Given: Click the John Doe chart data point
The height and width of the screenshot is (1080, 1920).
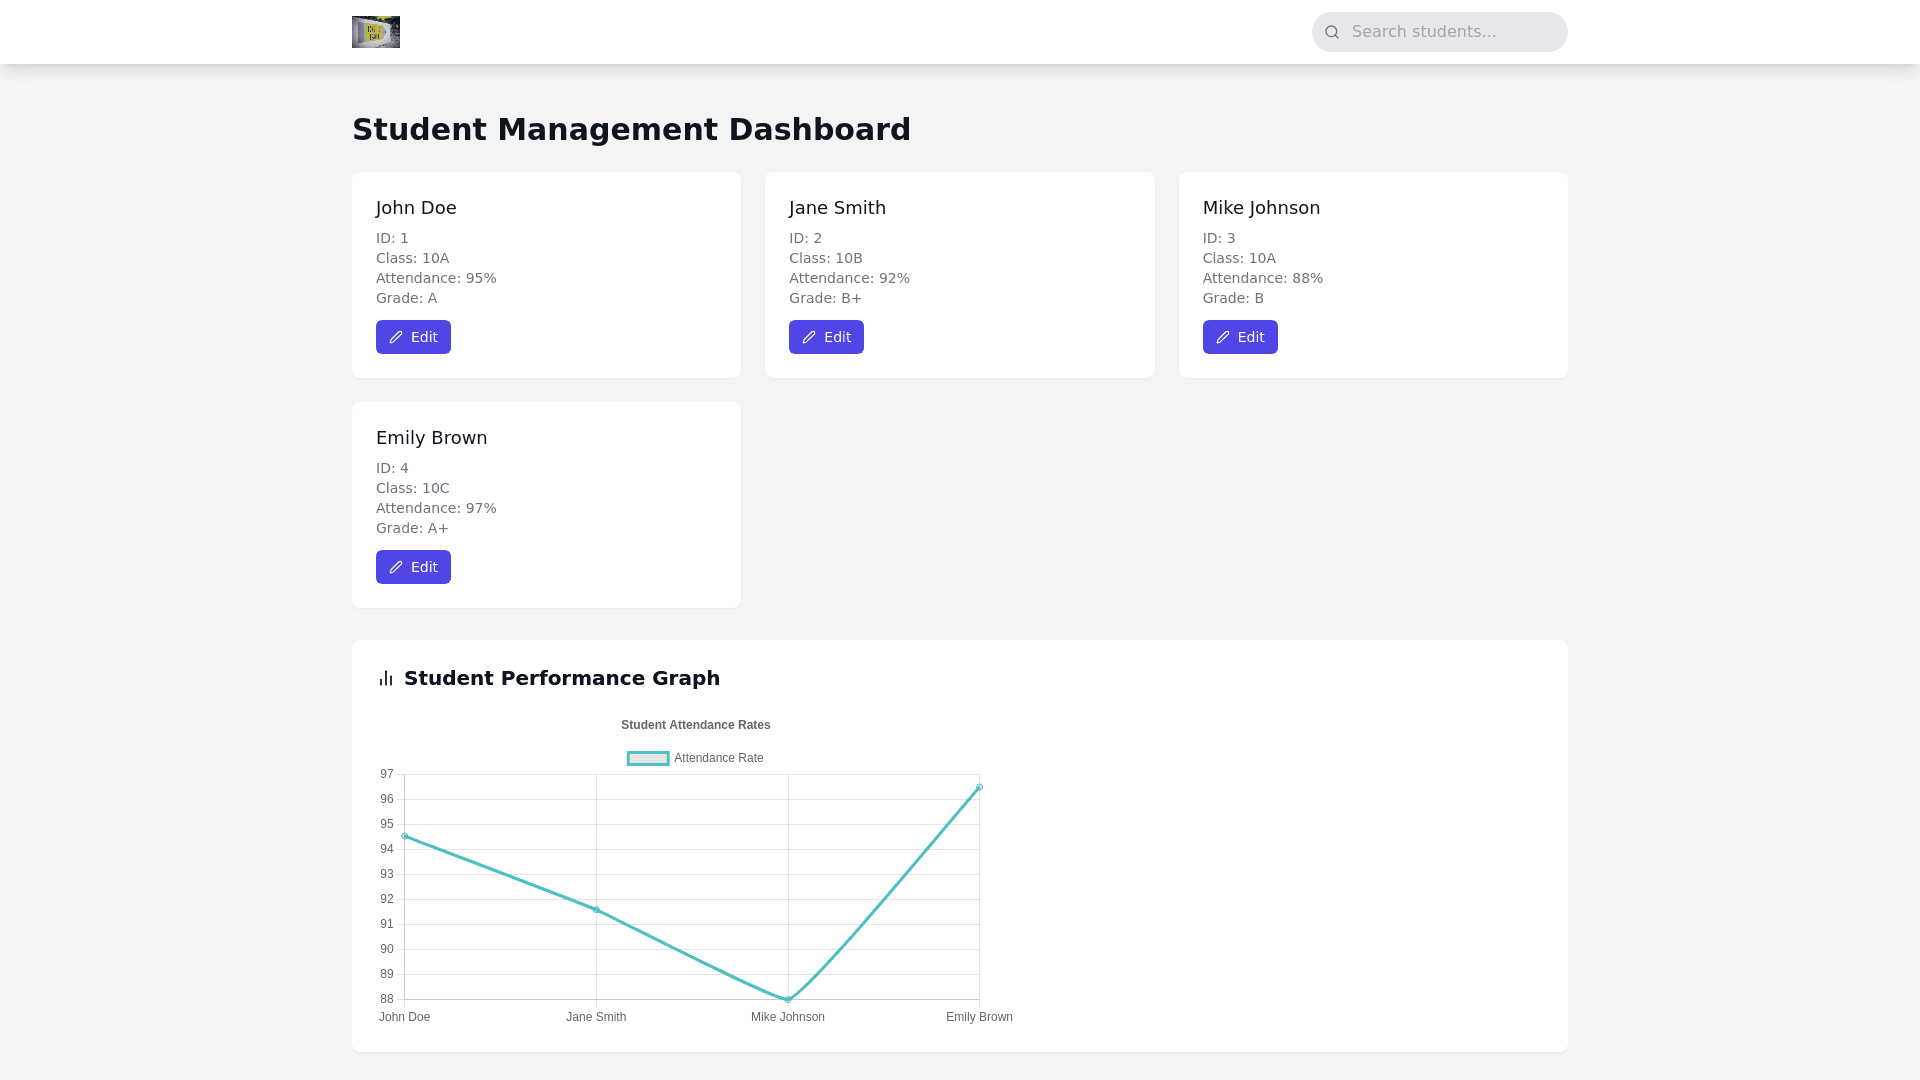Looking at the screenshot, I should pos(405,836).
